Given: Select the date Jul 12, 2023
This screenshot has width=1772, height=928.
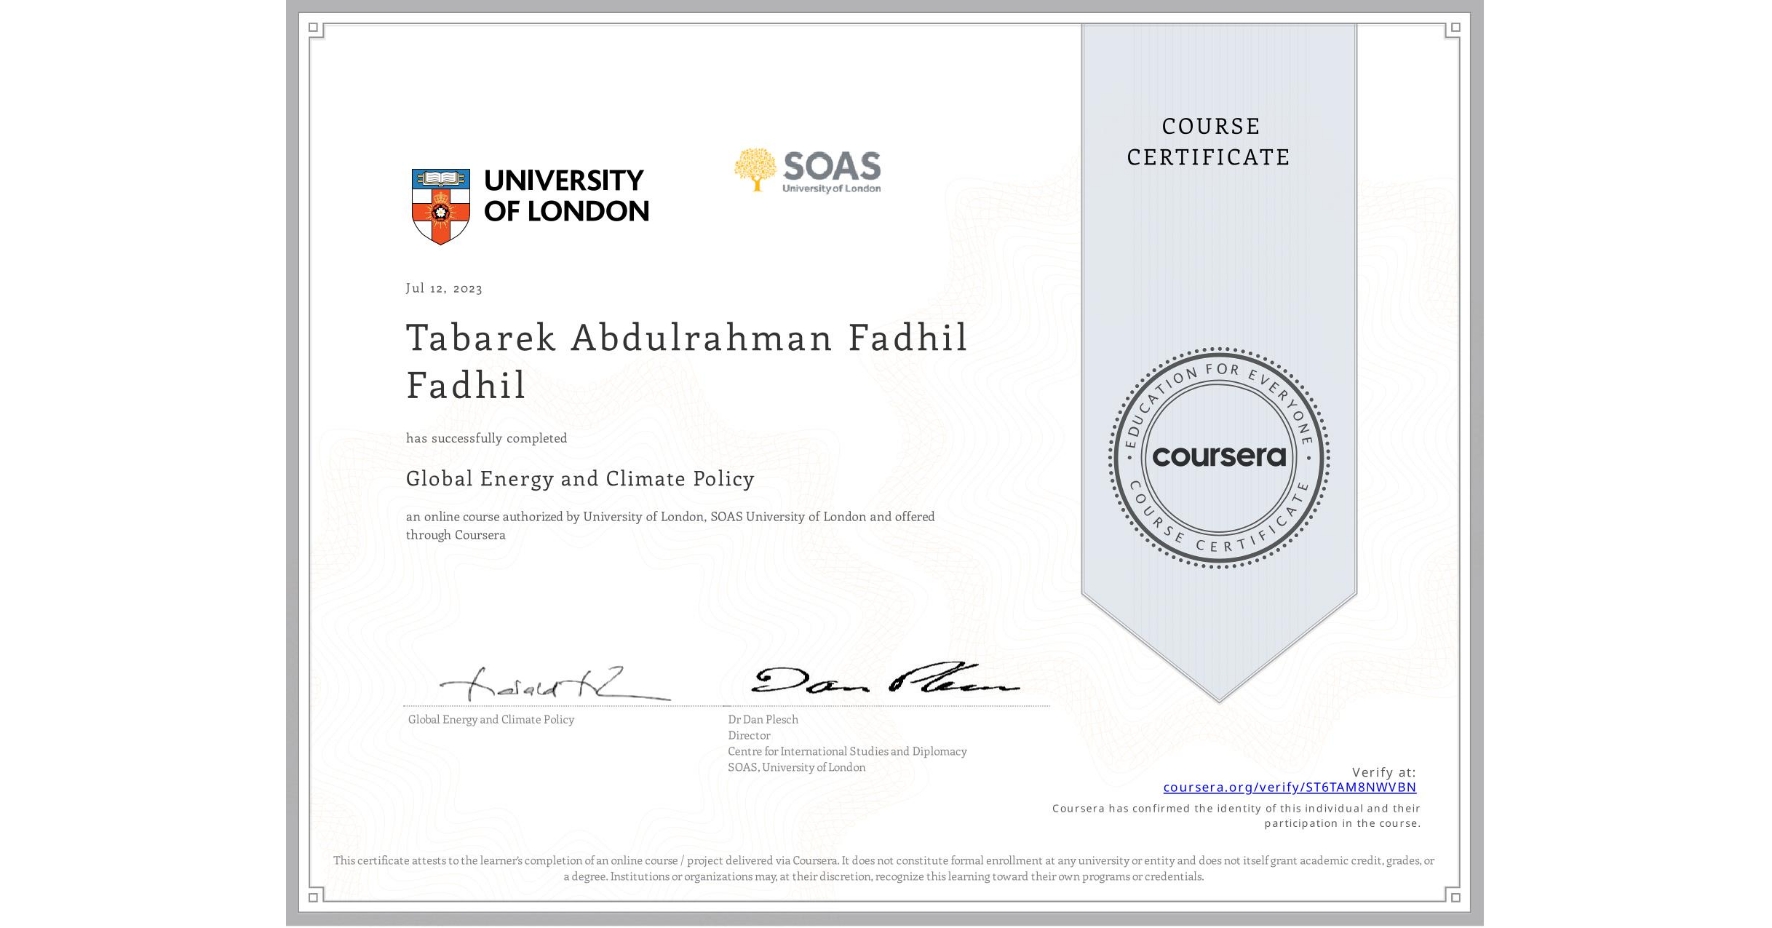Looking at the screenshot, I should [x=443, y=288].
